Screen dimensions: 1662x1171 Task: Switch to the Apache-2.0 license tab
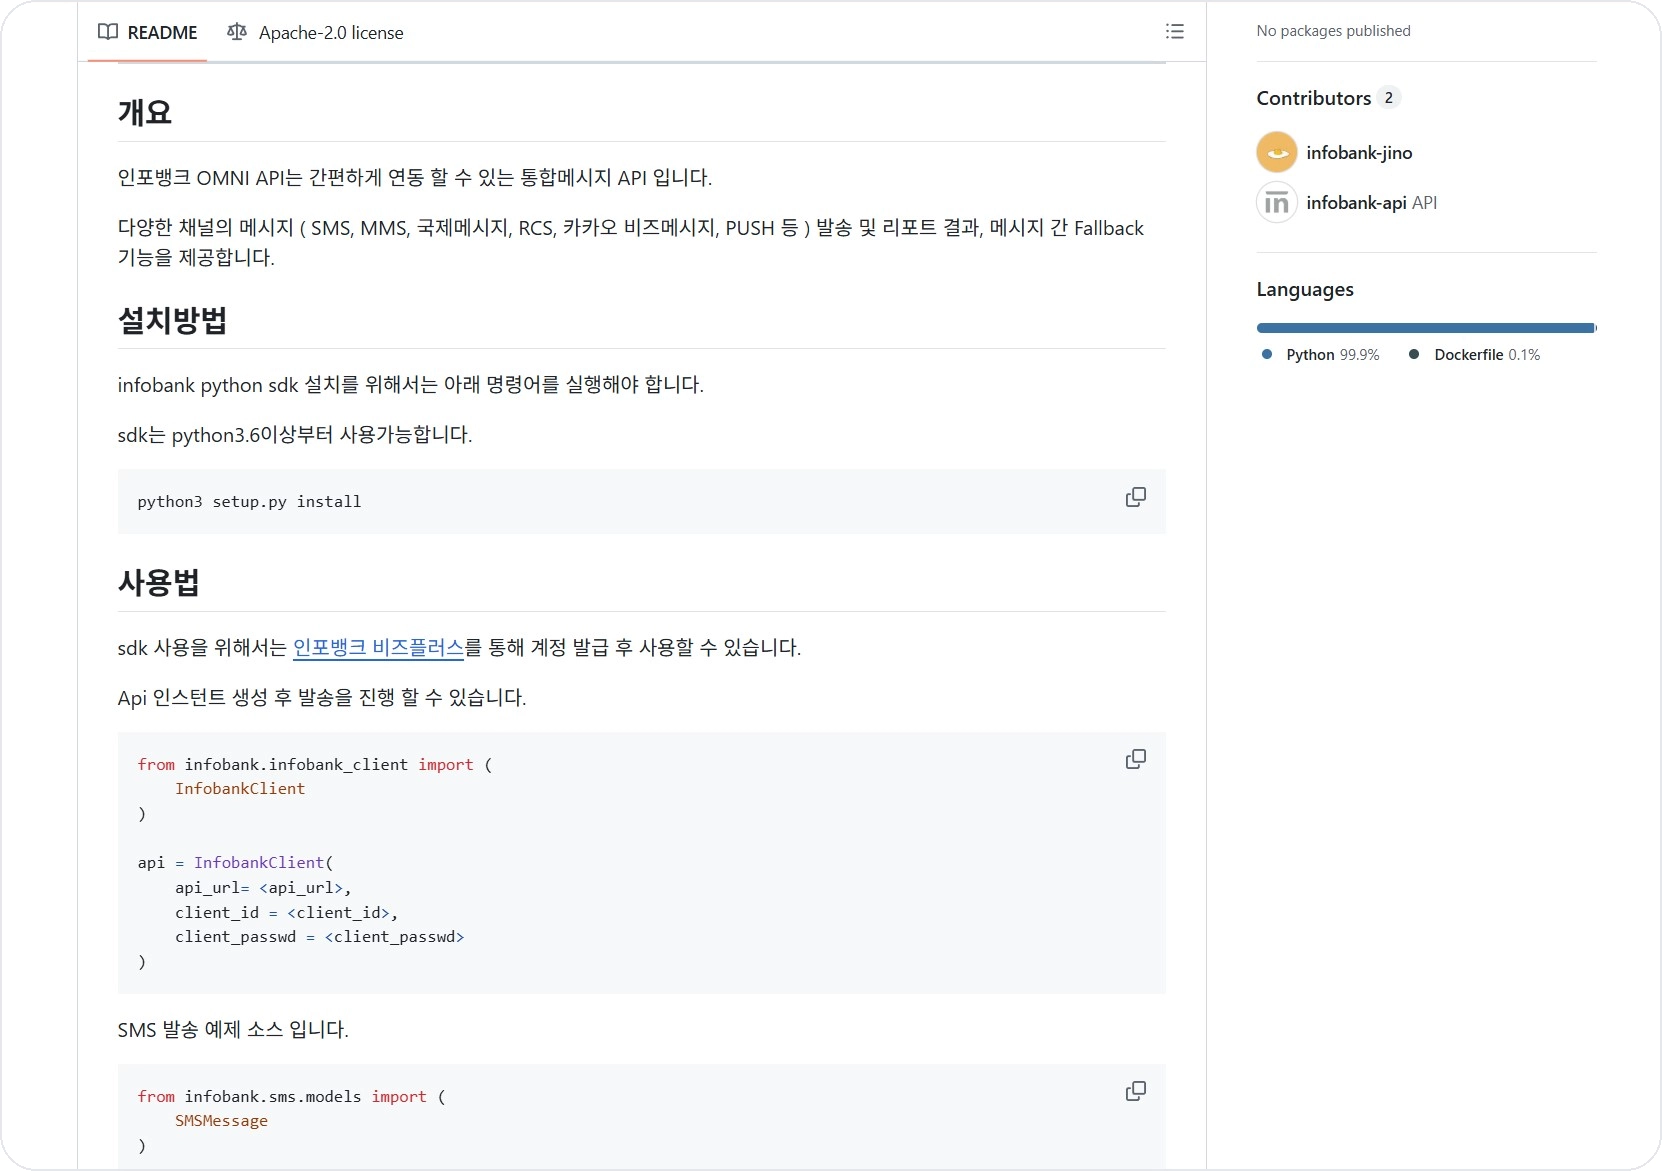(331, 32)
